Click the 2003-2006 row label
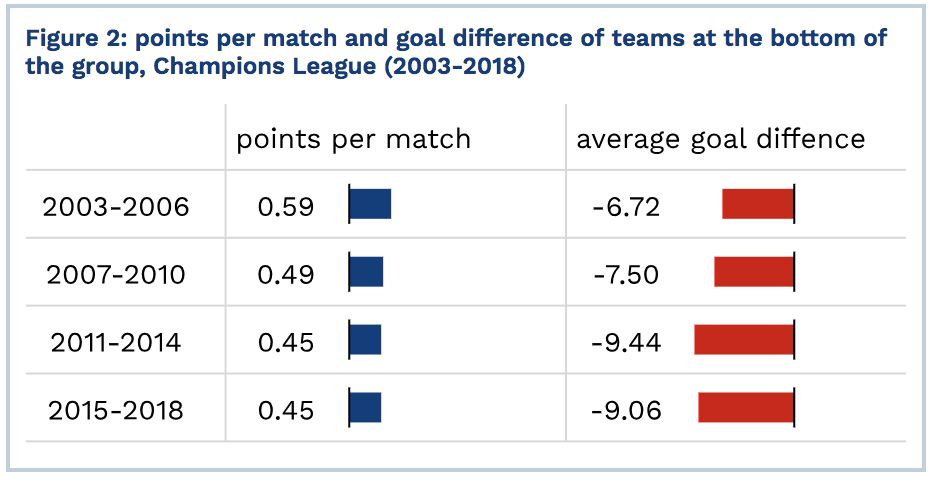Image resolution: width=930 pixels, height=482 pixels. (116, 207)
